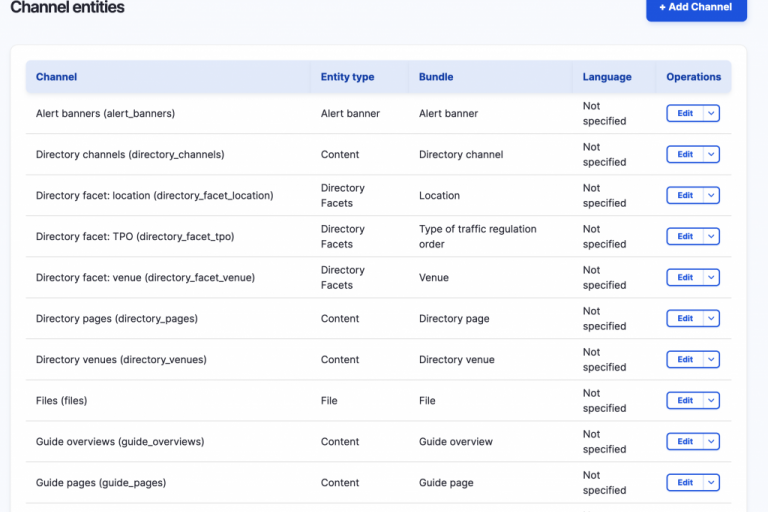Viewport: 768px width, 512px height.
Task: Open dropdown arrow for Alert banners row
Action: (x=711, y=114)
